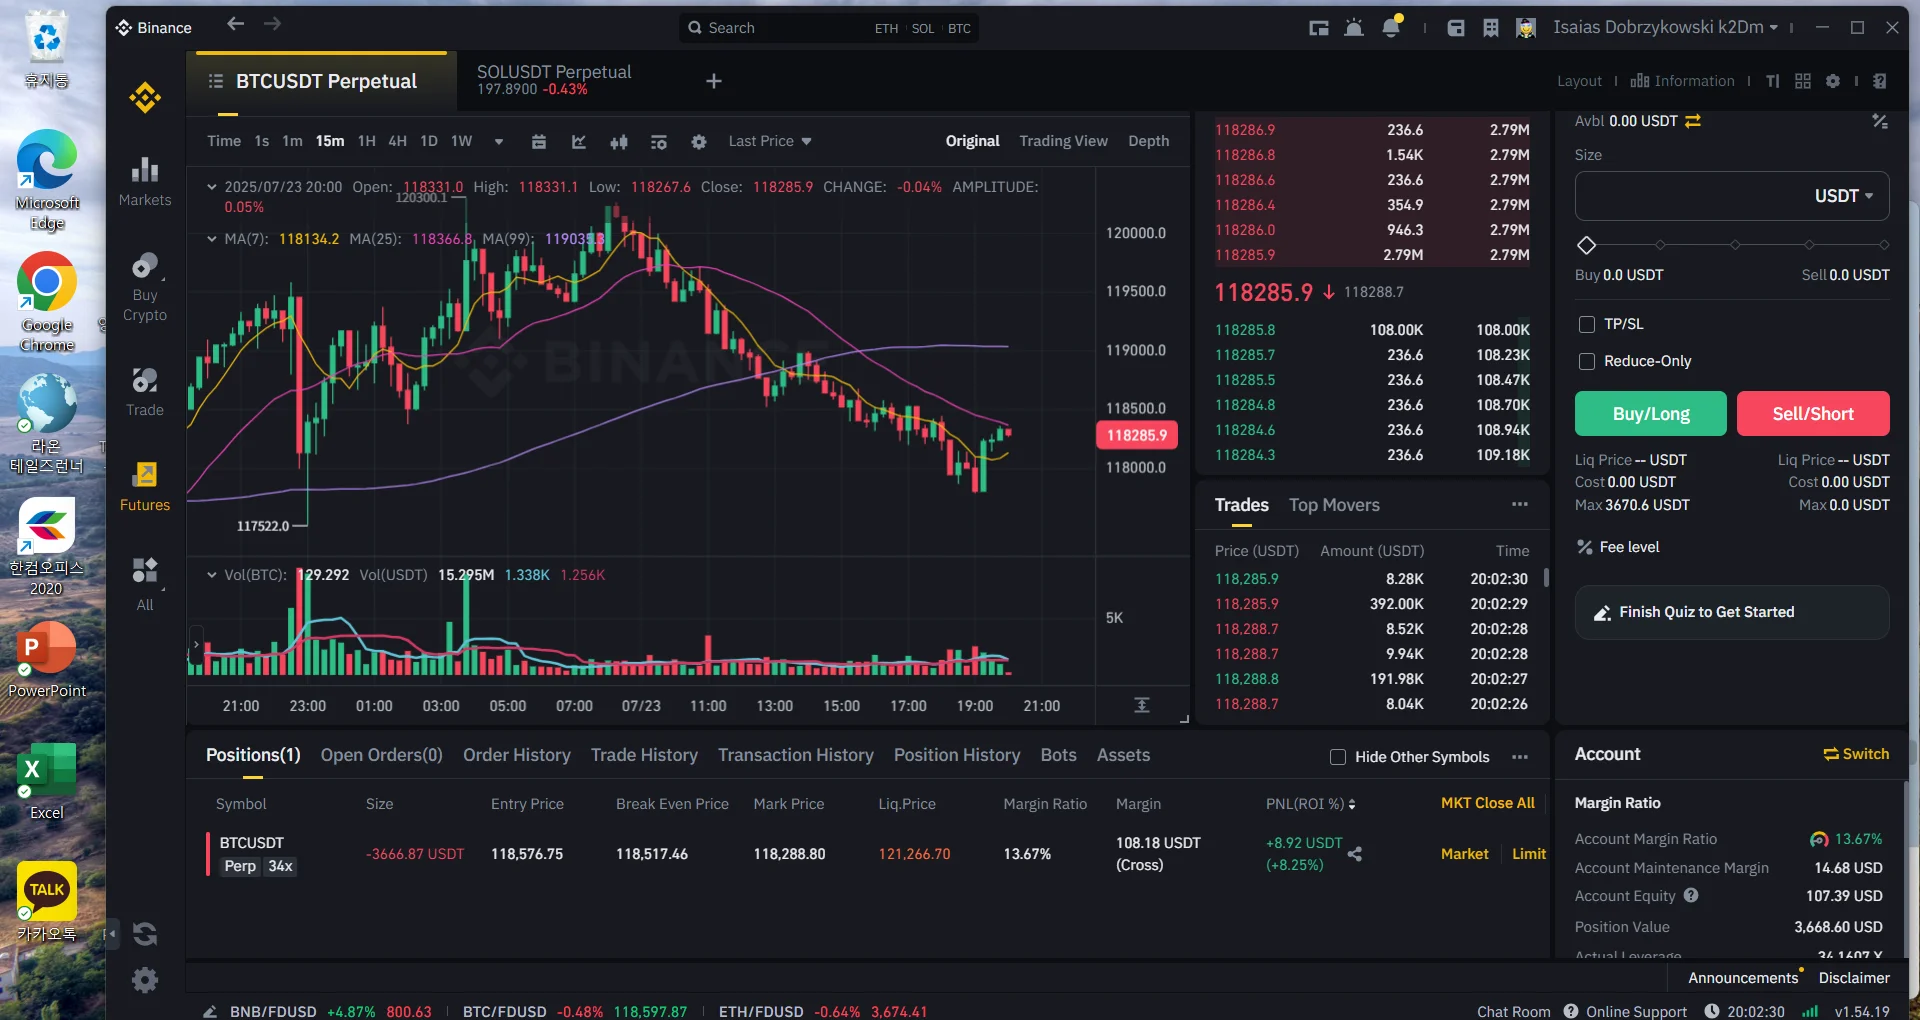The image size is (1920, 1020).
Task: Click the order Size input field
Action: click(1732, 196)
